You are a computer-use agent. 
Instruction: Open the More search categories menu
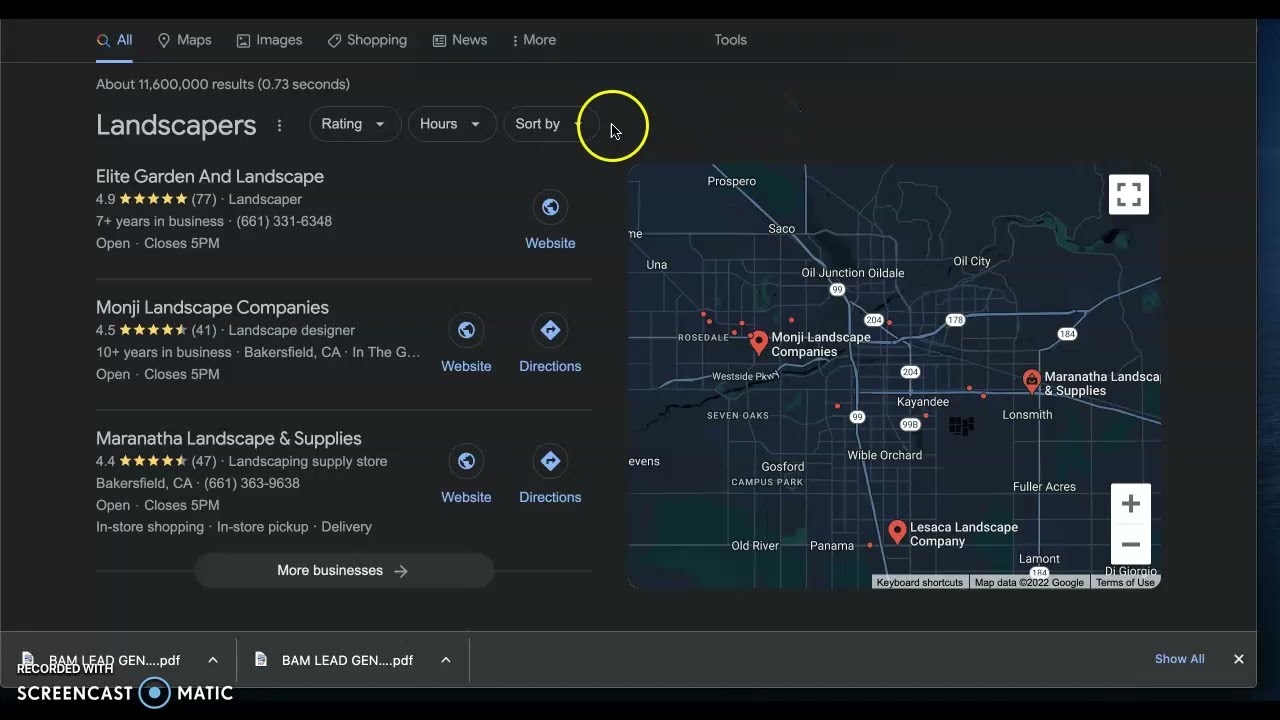533,40
